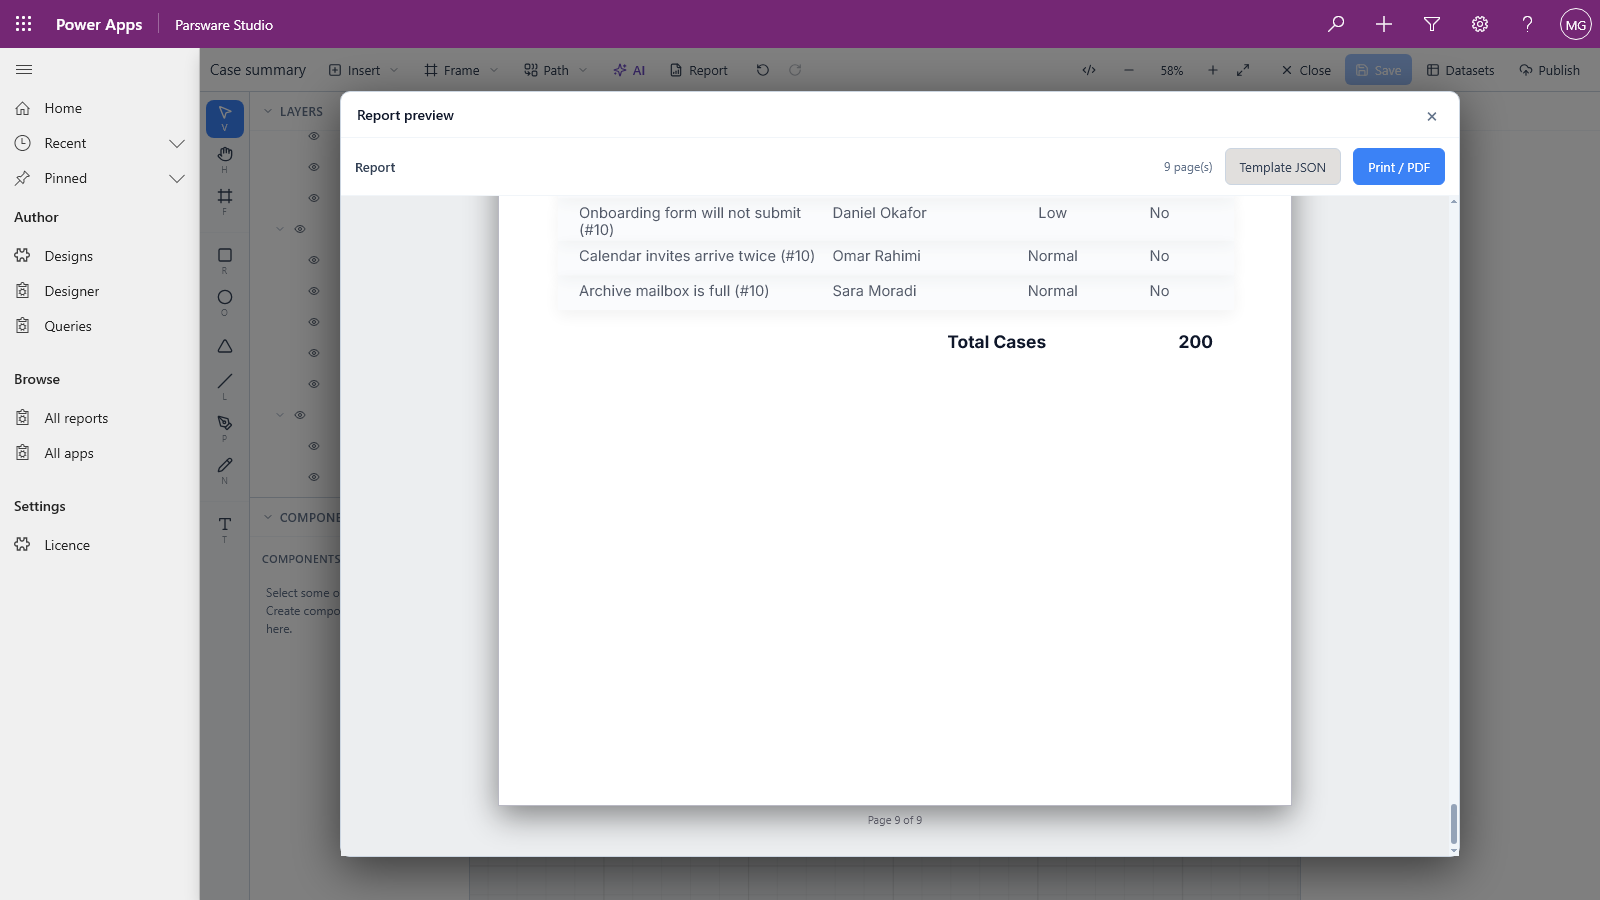Click the plus icon in the header
The height and width of the screenshot is (900, 1600).
point(1384,24)
